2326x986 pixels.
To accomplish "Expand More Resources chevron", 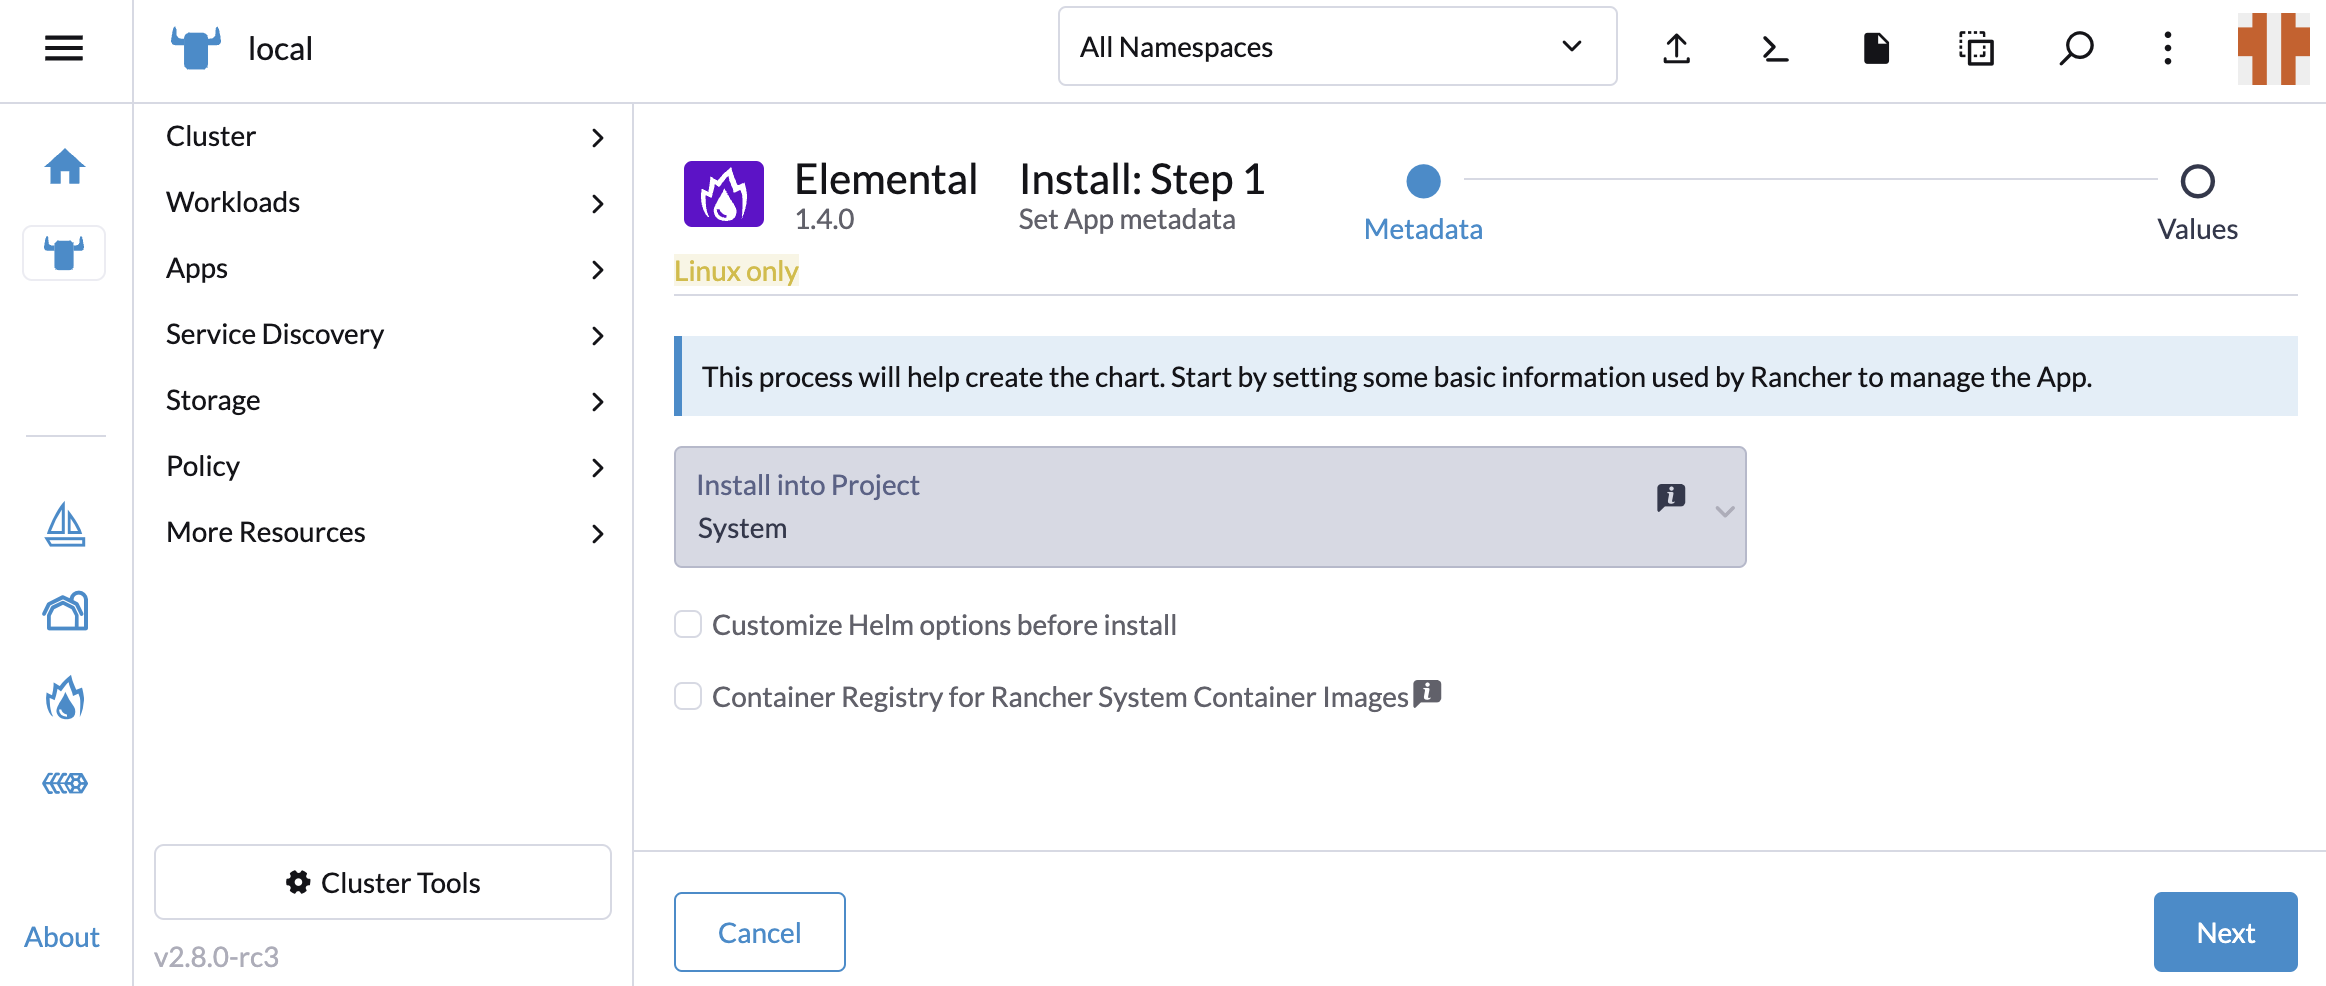I will tap(598, 533).
